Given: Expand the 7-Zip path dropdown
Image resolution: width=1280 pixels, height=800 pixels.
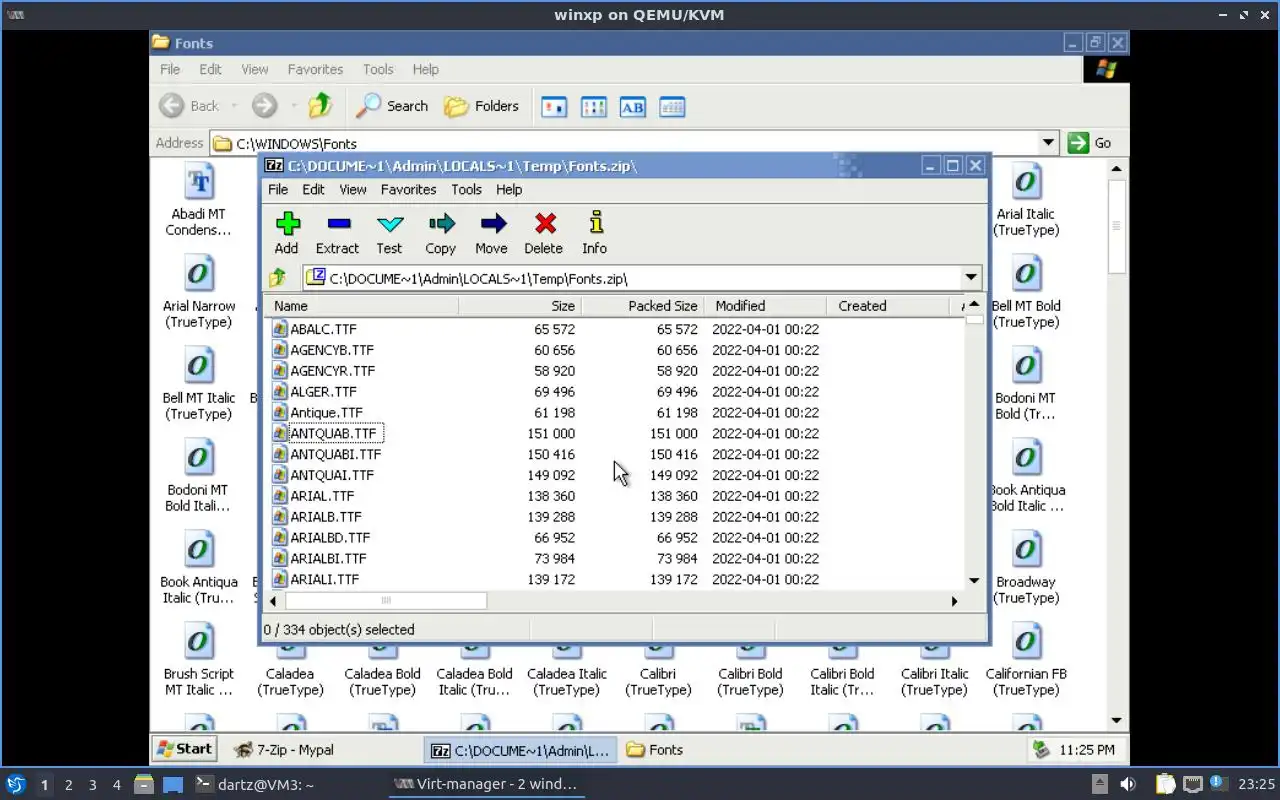Looking at the screenshot, I should (970, 278).
